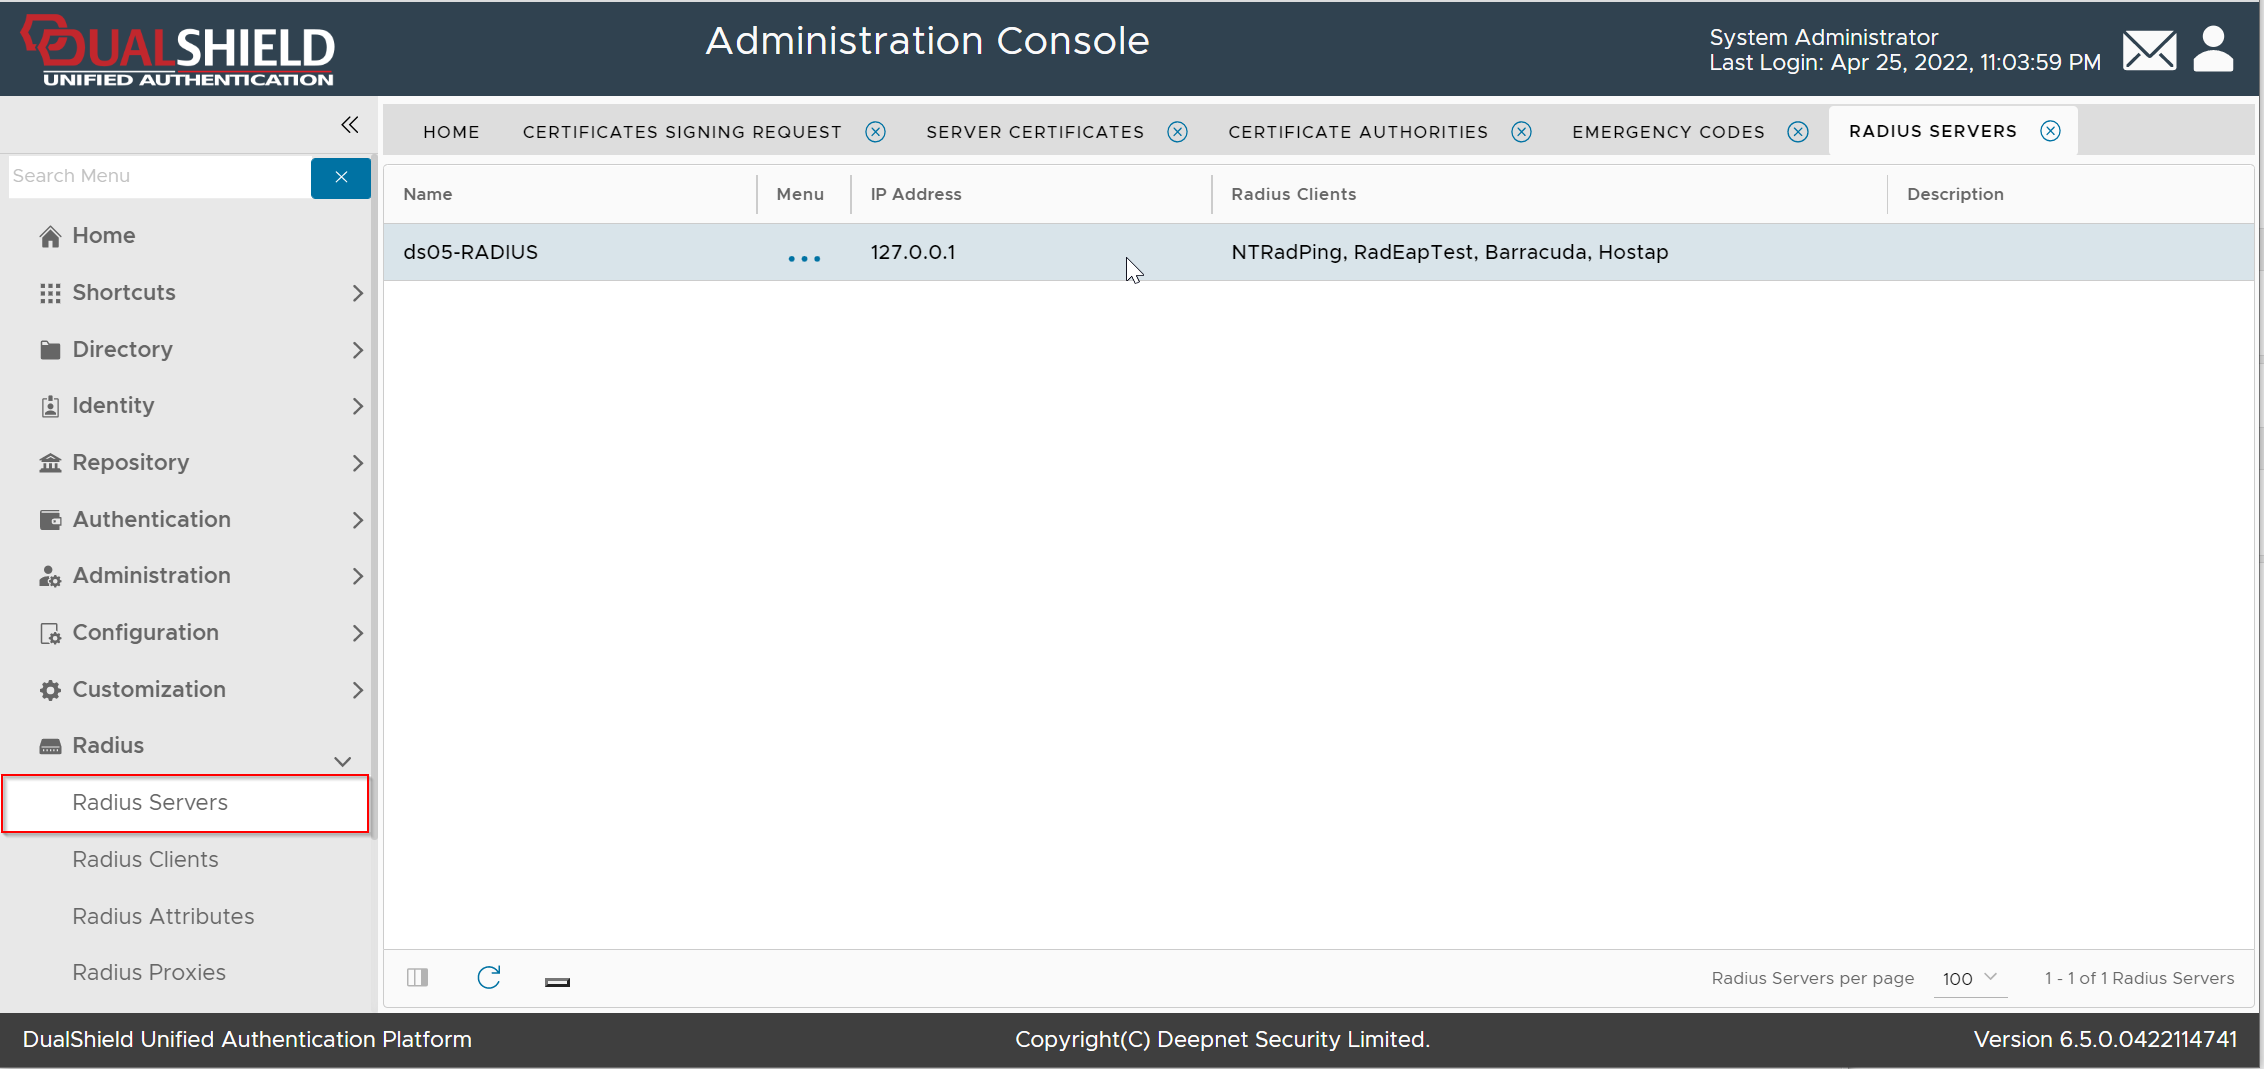
Task: Collapse the Radius menu section
Action: coord(342,761)
